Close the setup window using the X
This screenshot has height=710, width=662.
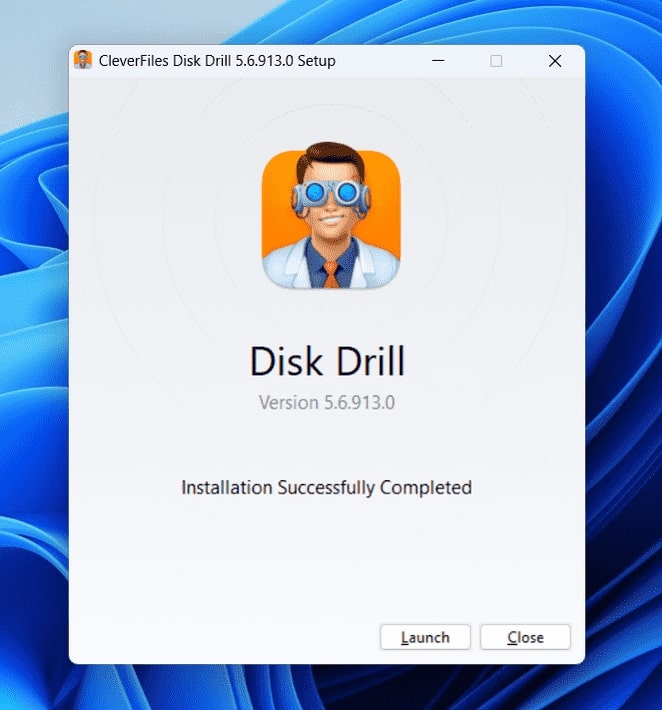coord(555,61)
